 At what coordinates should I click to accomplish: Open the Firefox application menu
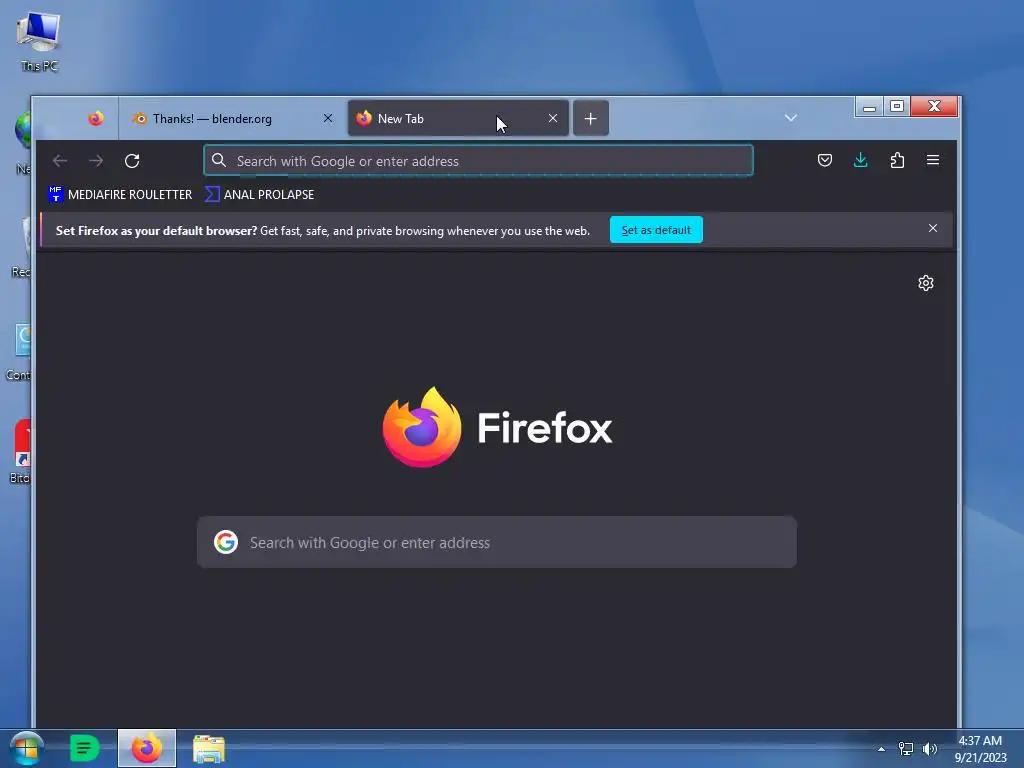(x=933, y=160)
